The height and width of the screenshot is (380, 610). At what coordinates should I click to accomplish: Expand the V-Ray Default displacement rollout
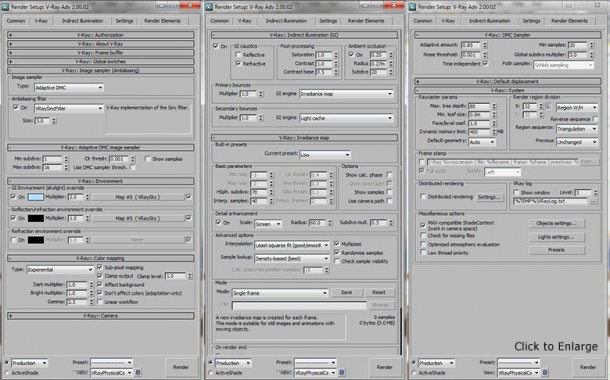(x=507, y=82)
